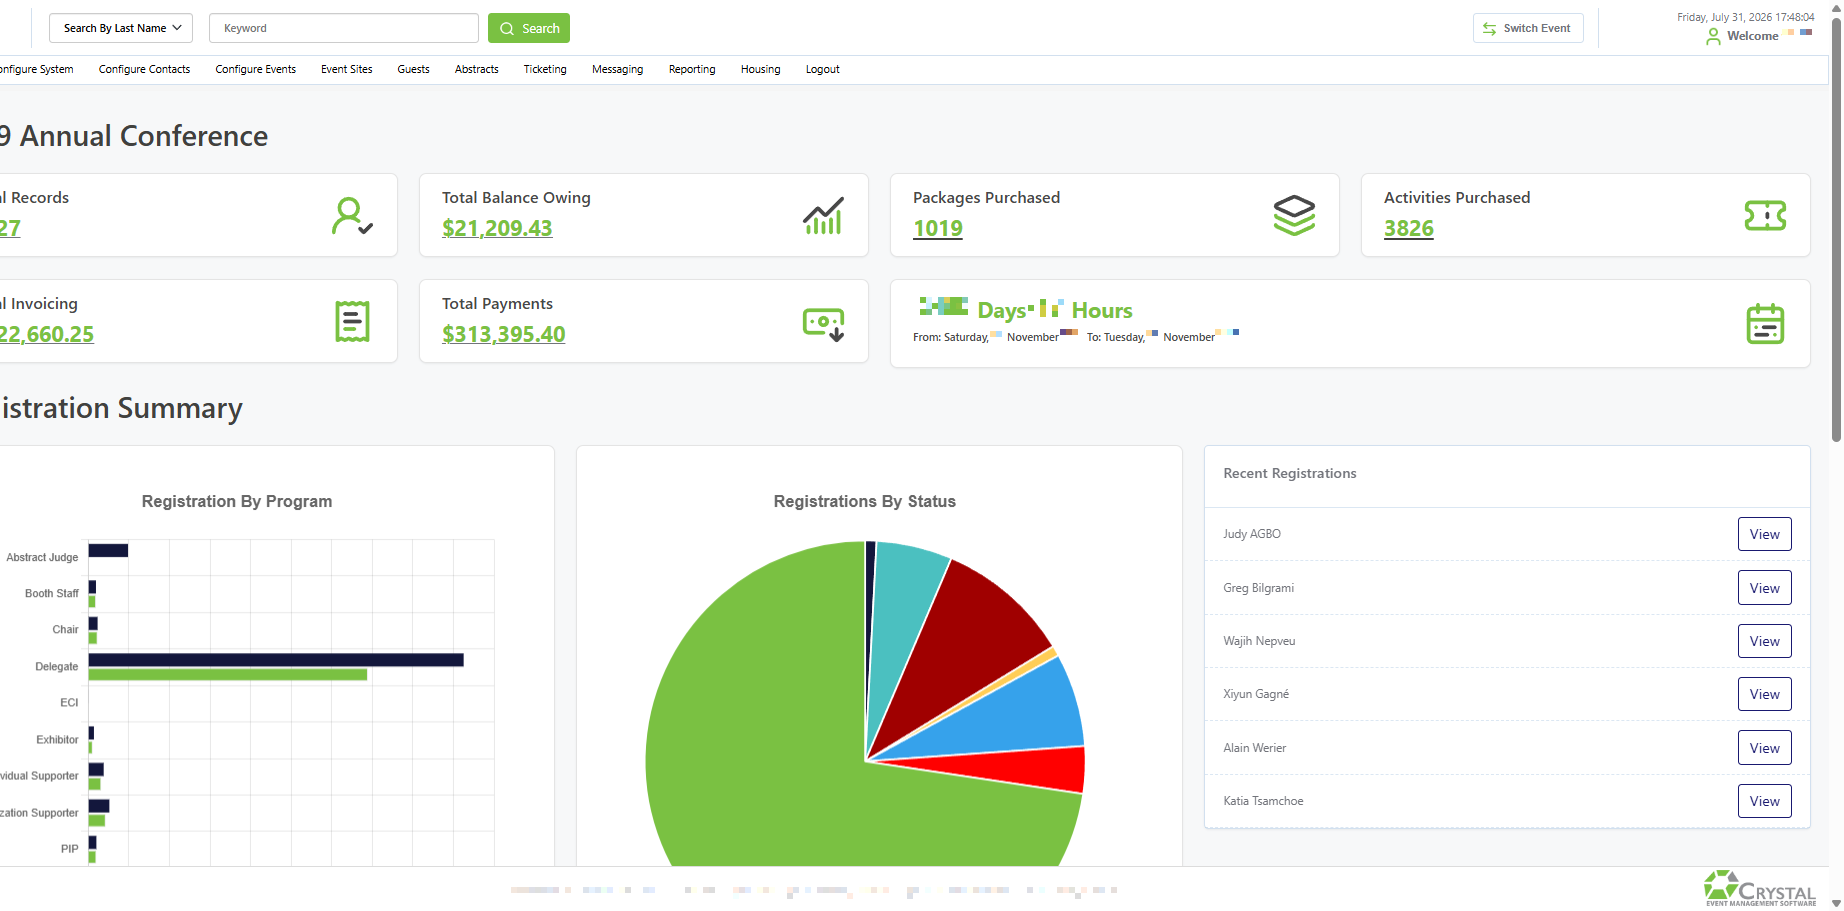Open the 3826 activities purchased link

pos(1409,228)
